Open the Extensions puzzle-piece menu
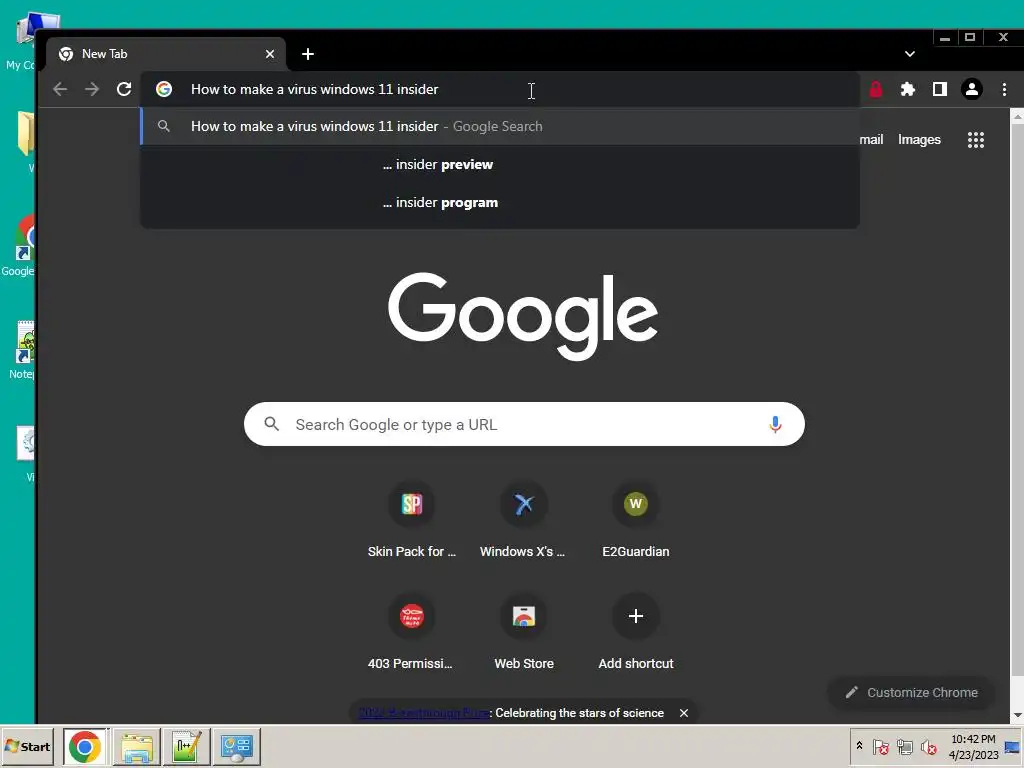Screen dimensions: 1024x768 [x=908, y=89]
